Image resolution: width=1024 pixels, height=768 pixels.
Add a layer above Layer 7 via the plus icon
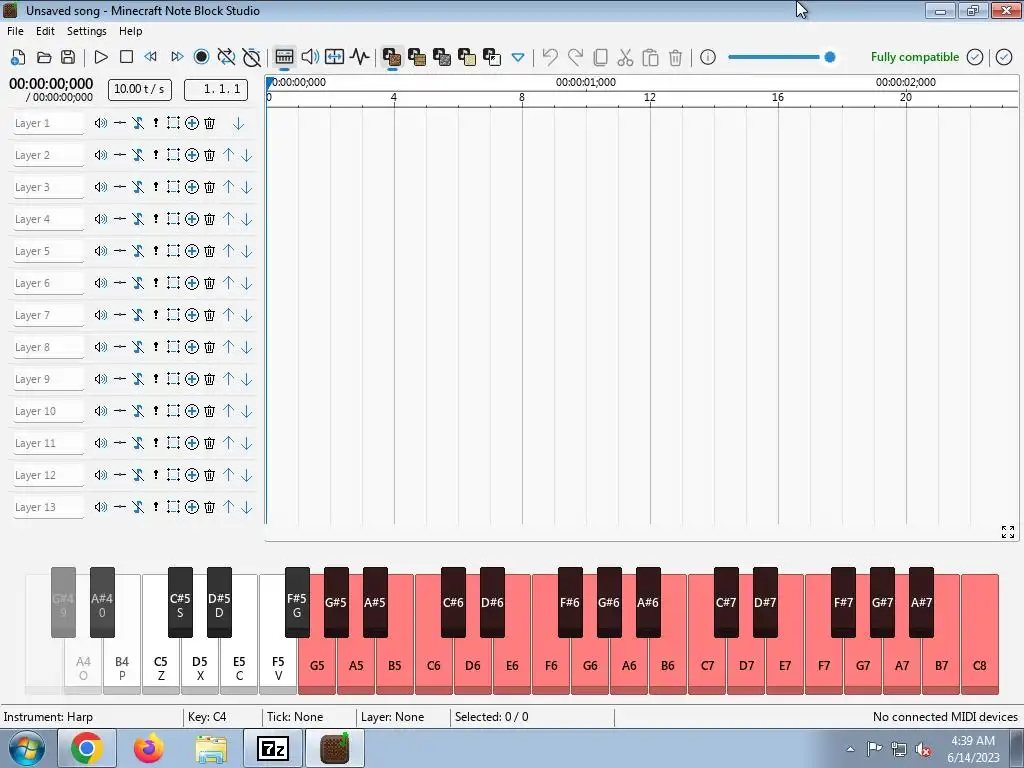click(x=191, y=315)
